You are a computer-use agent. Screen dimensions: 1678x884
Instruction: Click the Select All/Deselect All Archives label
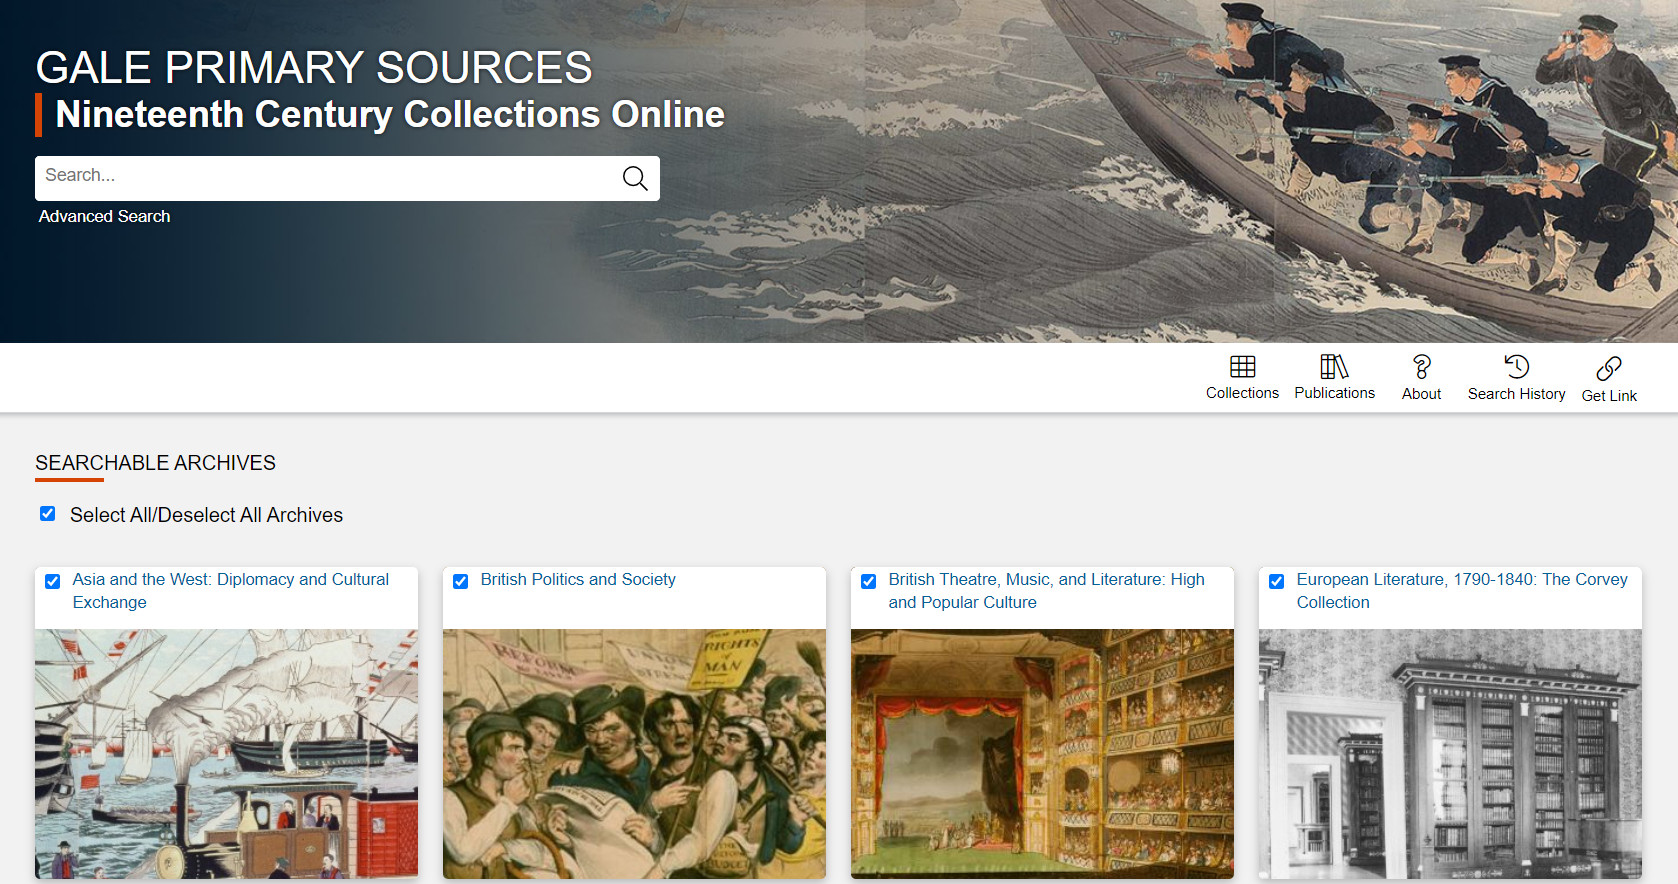coord(206,515)
